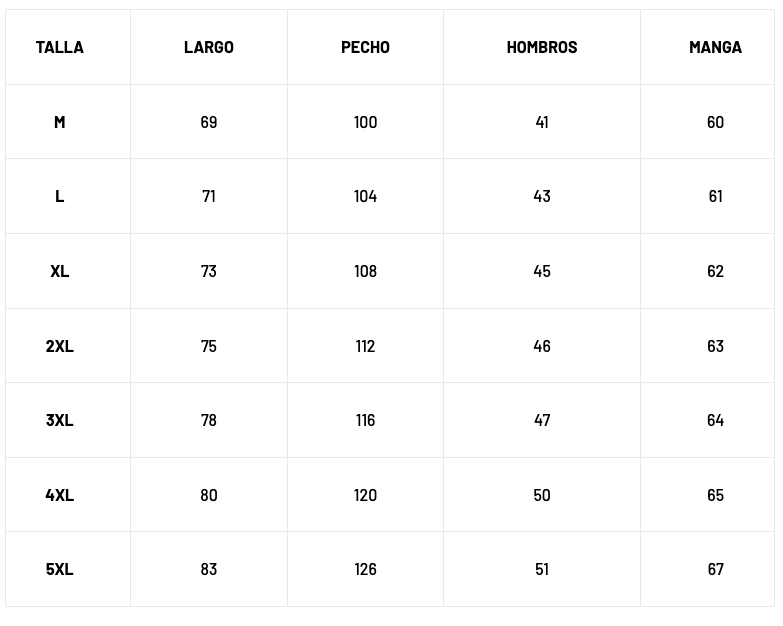Select the MANGA column header
The height and width of the screenshot is (626, 783).
(715, 47)
